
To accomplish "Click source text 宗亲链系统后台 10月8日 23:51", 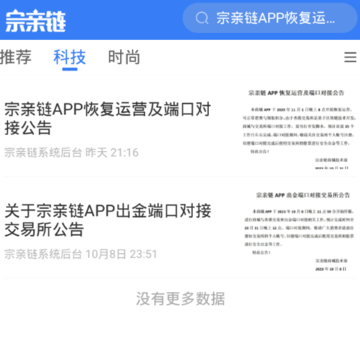I will (x=80, y=254).
